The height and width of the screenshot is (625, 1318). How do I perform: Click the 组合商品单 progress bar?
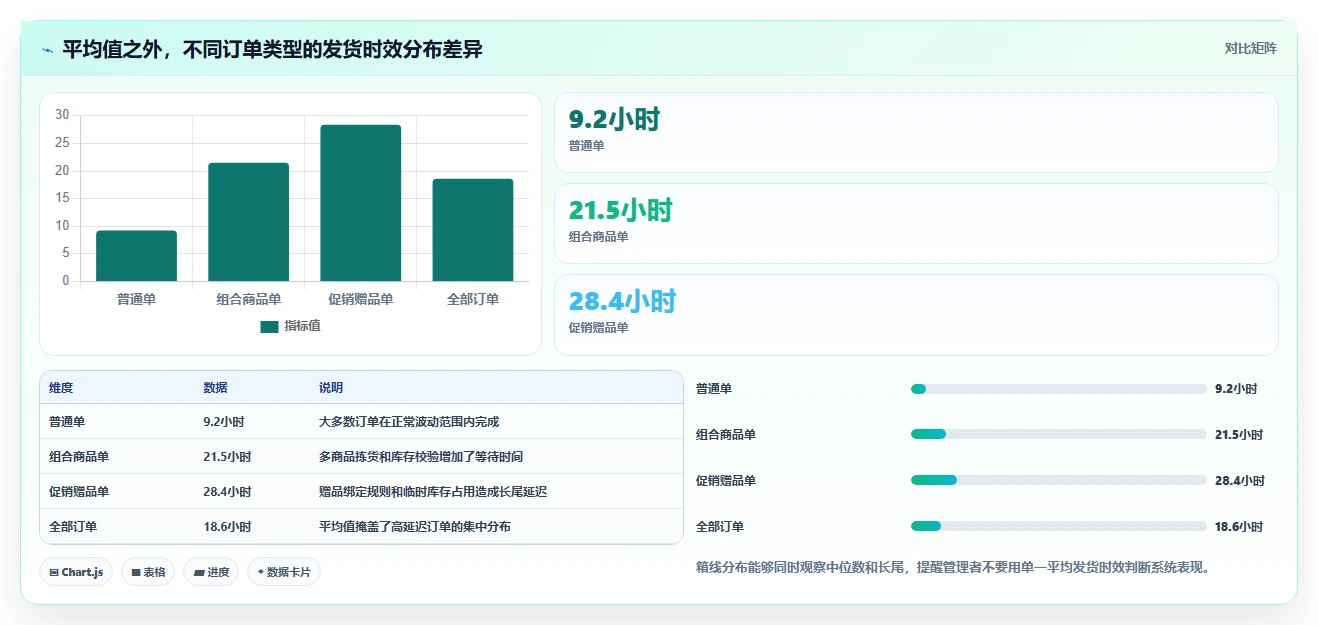[x=1058, y=435]
